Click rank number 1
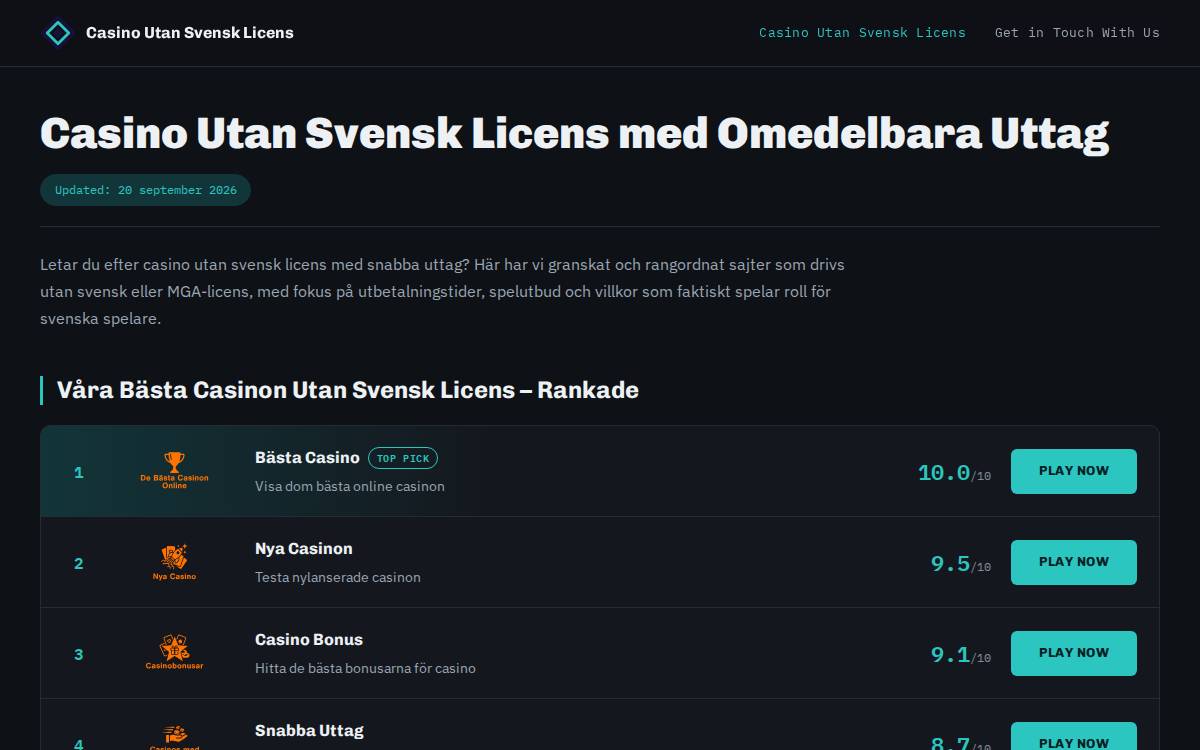The height and width of the screenshot is (750, 1200). (79, 472)
